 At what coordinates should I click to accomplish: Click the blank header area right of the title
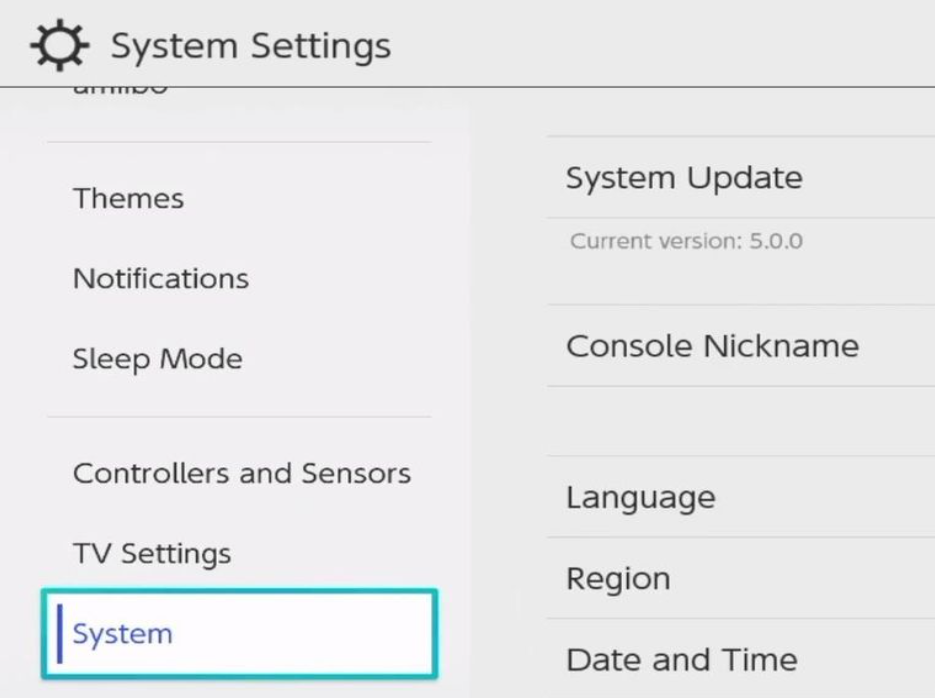tap(662, 44)
